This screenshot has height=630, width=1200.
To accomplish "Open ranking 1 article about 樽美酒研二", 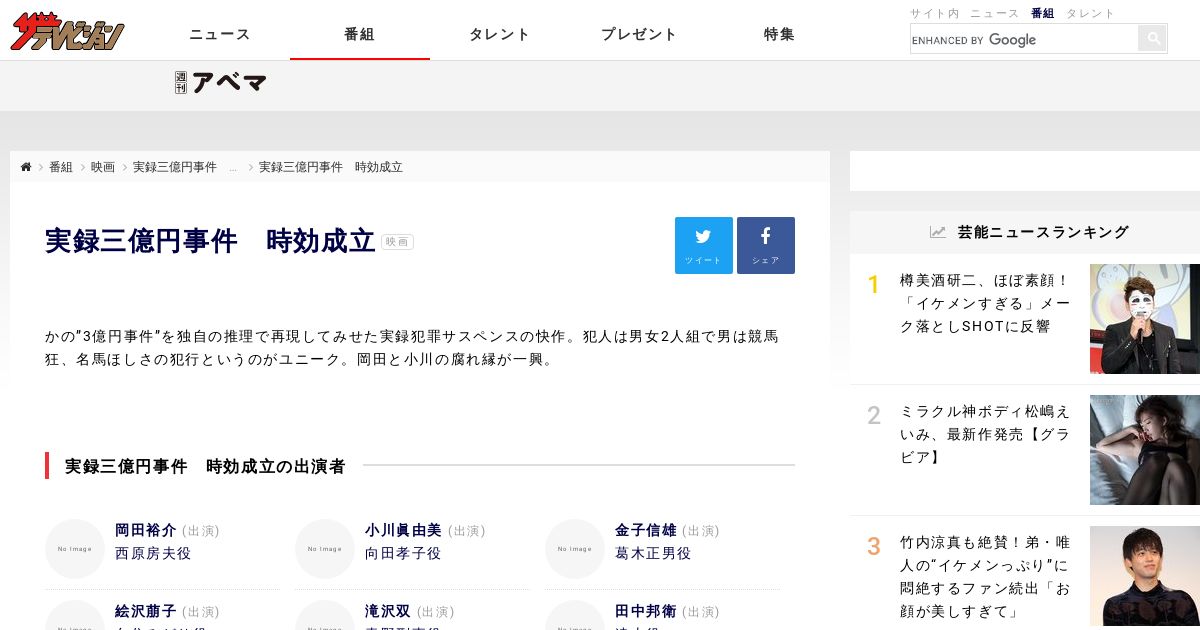I will click(985, 303).
